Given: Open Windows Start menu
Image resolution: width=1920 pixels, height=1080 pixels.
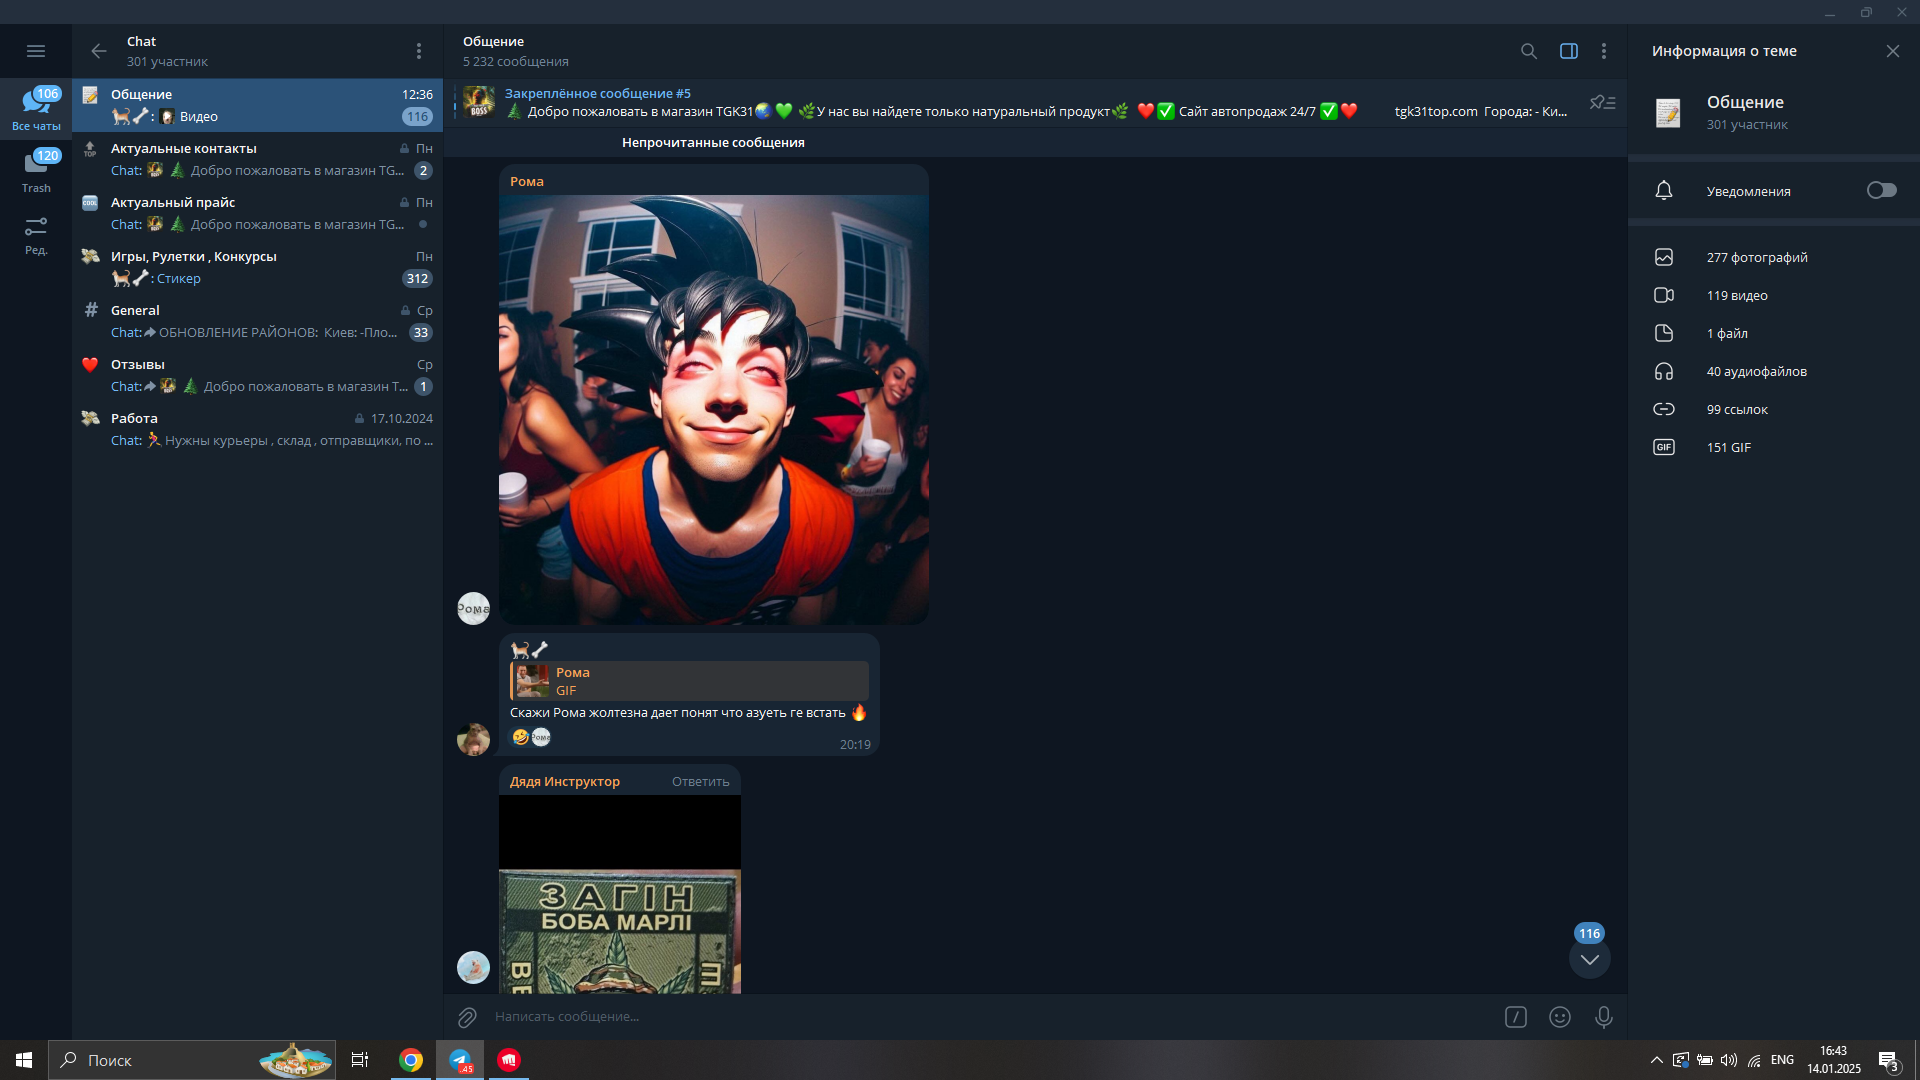Looking at the screenshot, I should pyautogui.click(x=24, y=1060).
